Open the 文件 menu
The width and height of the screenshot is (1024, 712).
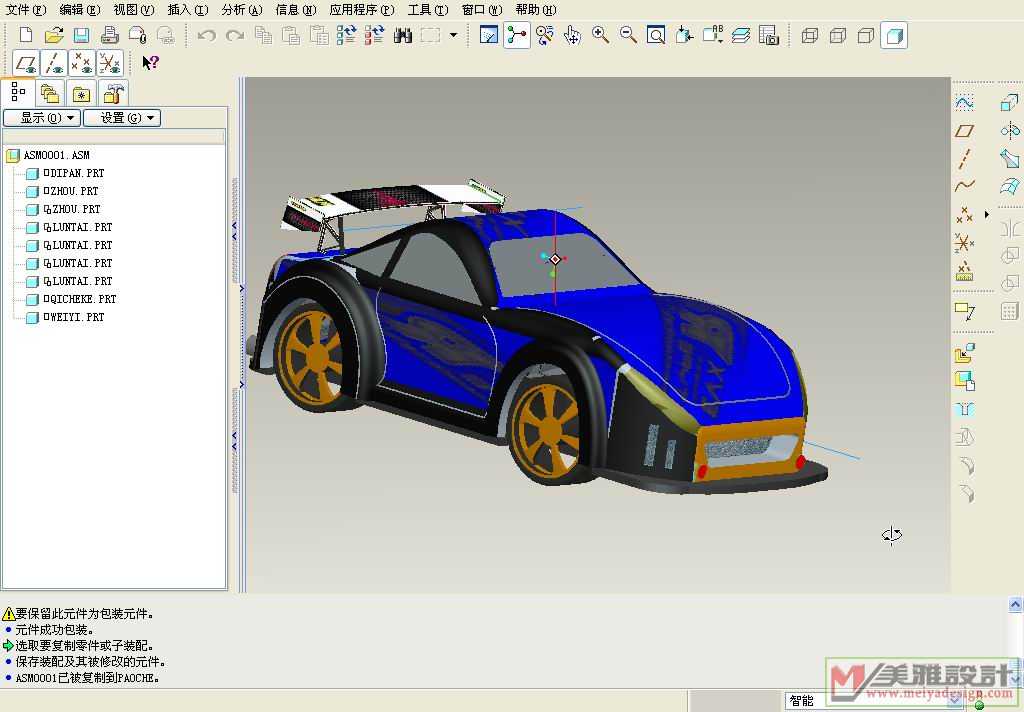click(x=26, y=10)
